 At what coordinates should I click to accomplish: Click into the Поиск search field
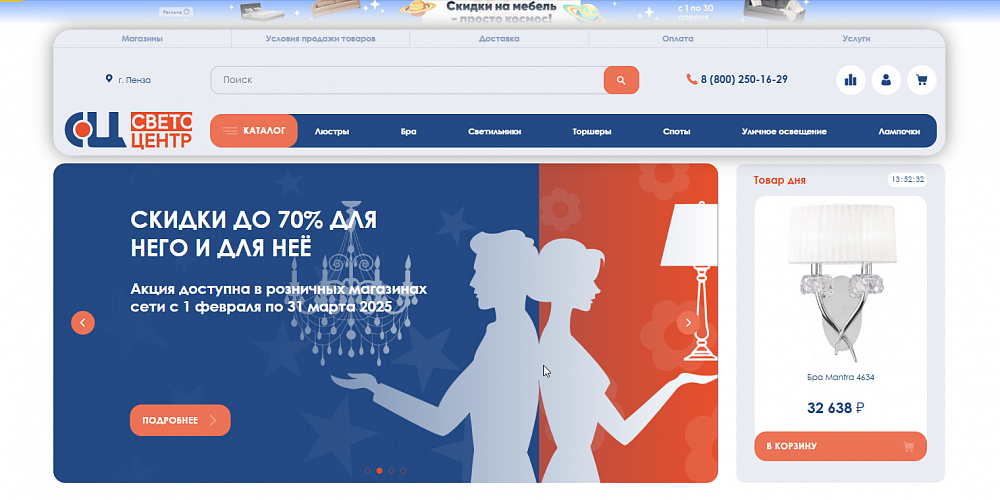pos(406,80)
